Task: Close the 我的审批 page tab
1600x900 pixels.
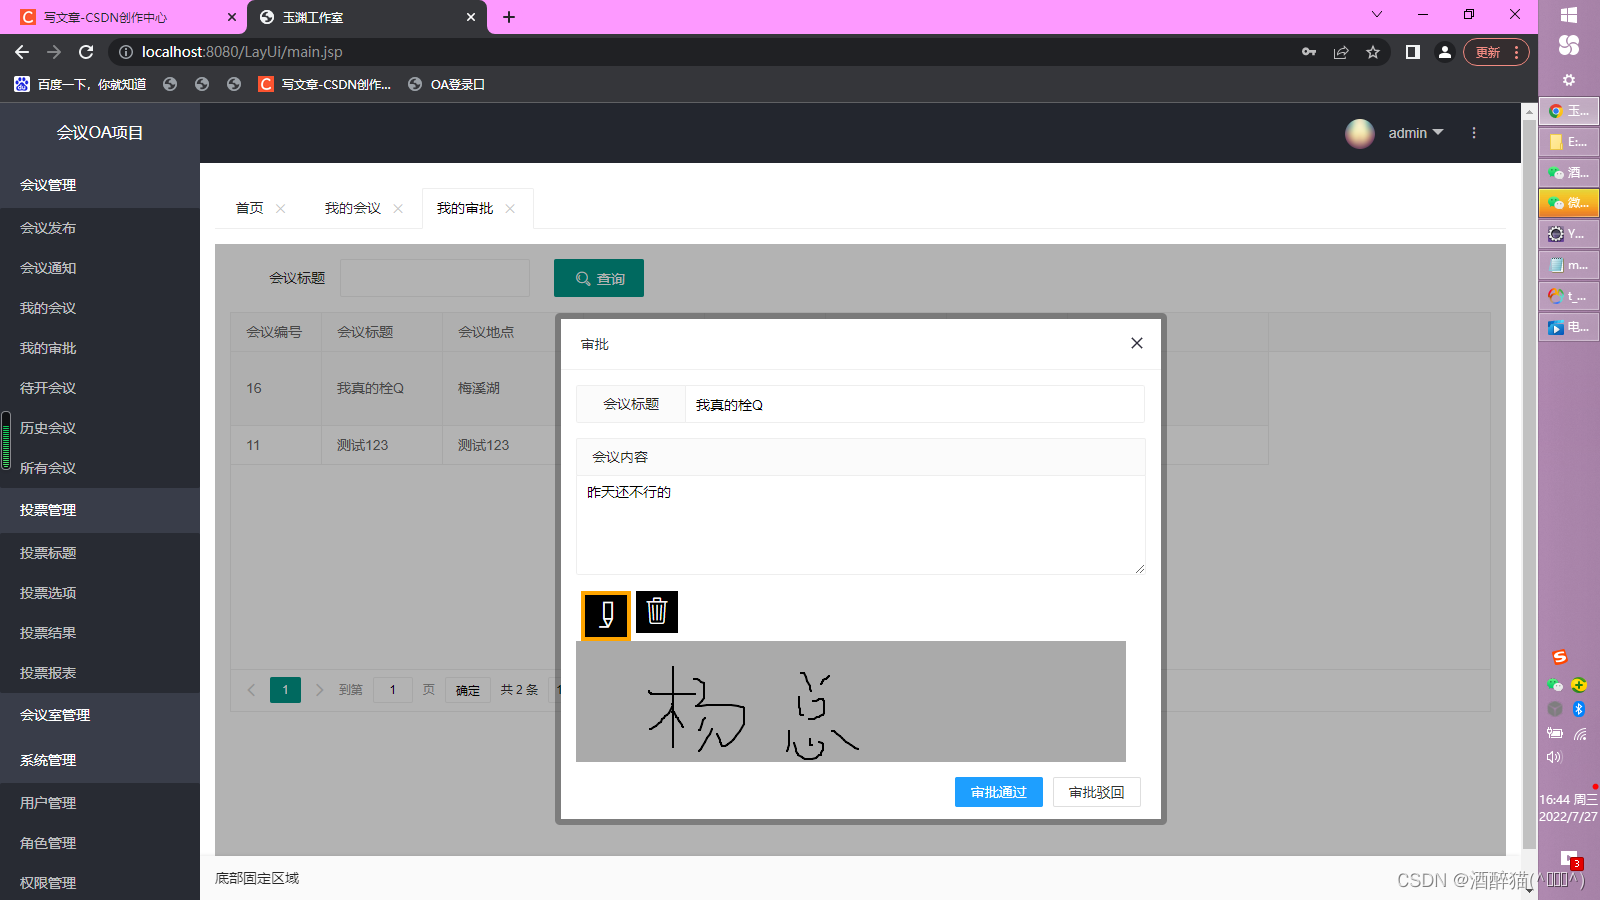Action: (x=510, y=208)
